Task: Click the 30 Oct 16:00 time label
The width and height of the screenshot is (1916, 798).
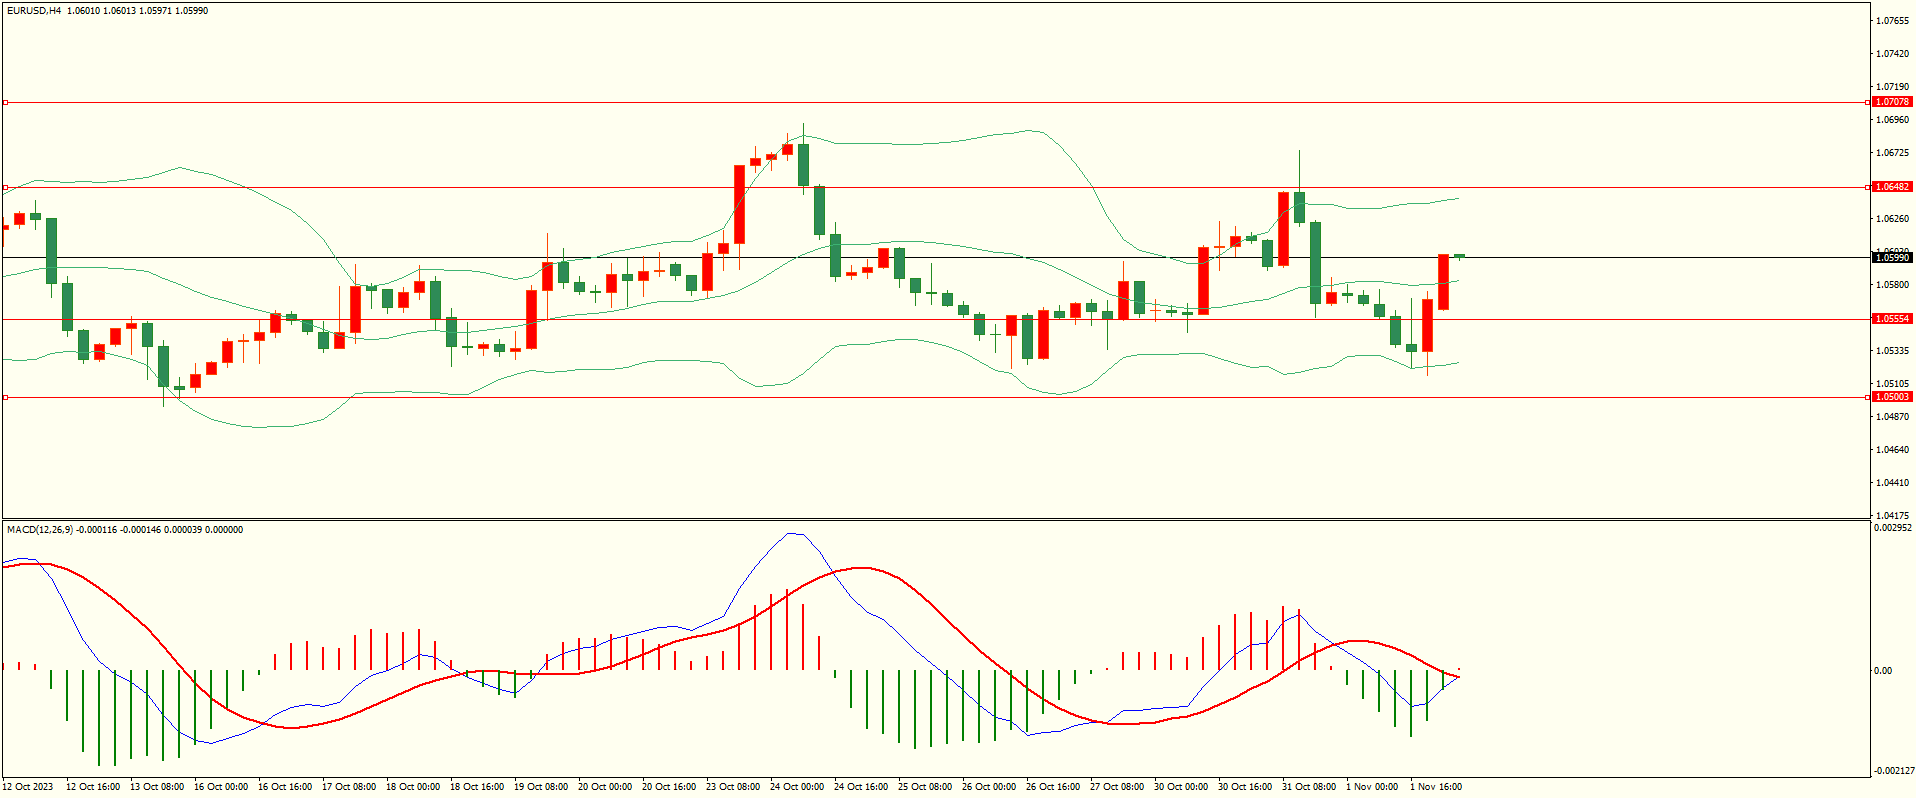Action: point(1245,787)
